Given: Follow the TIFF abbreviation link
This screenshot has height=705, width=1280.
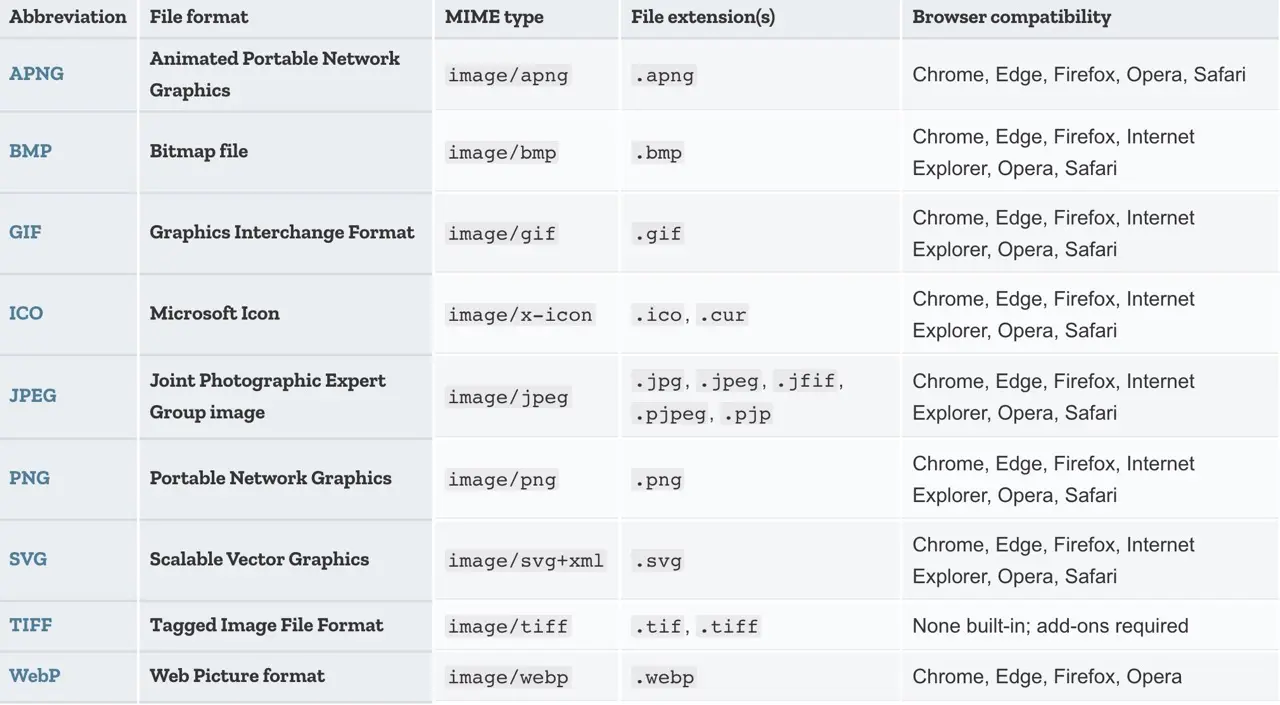Looking at the screenshot, I should tap(30, 625).
